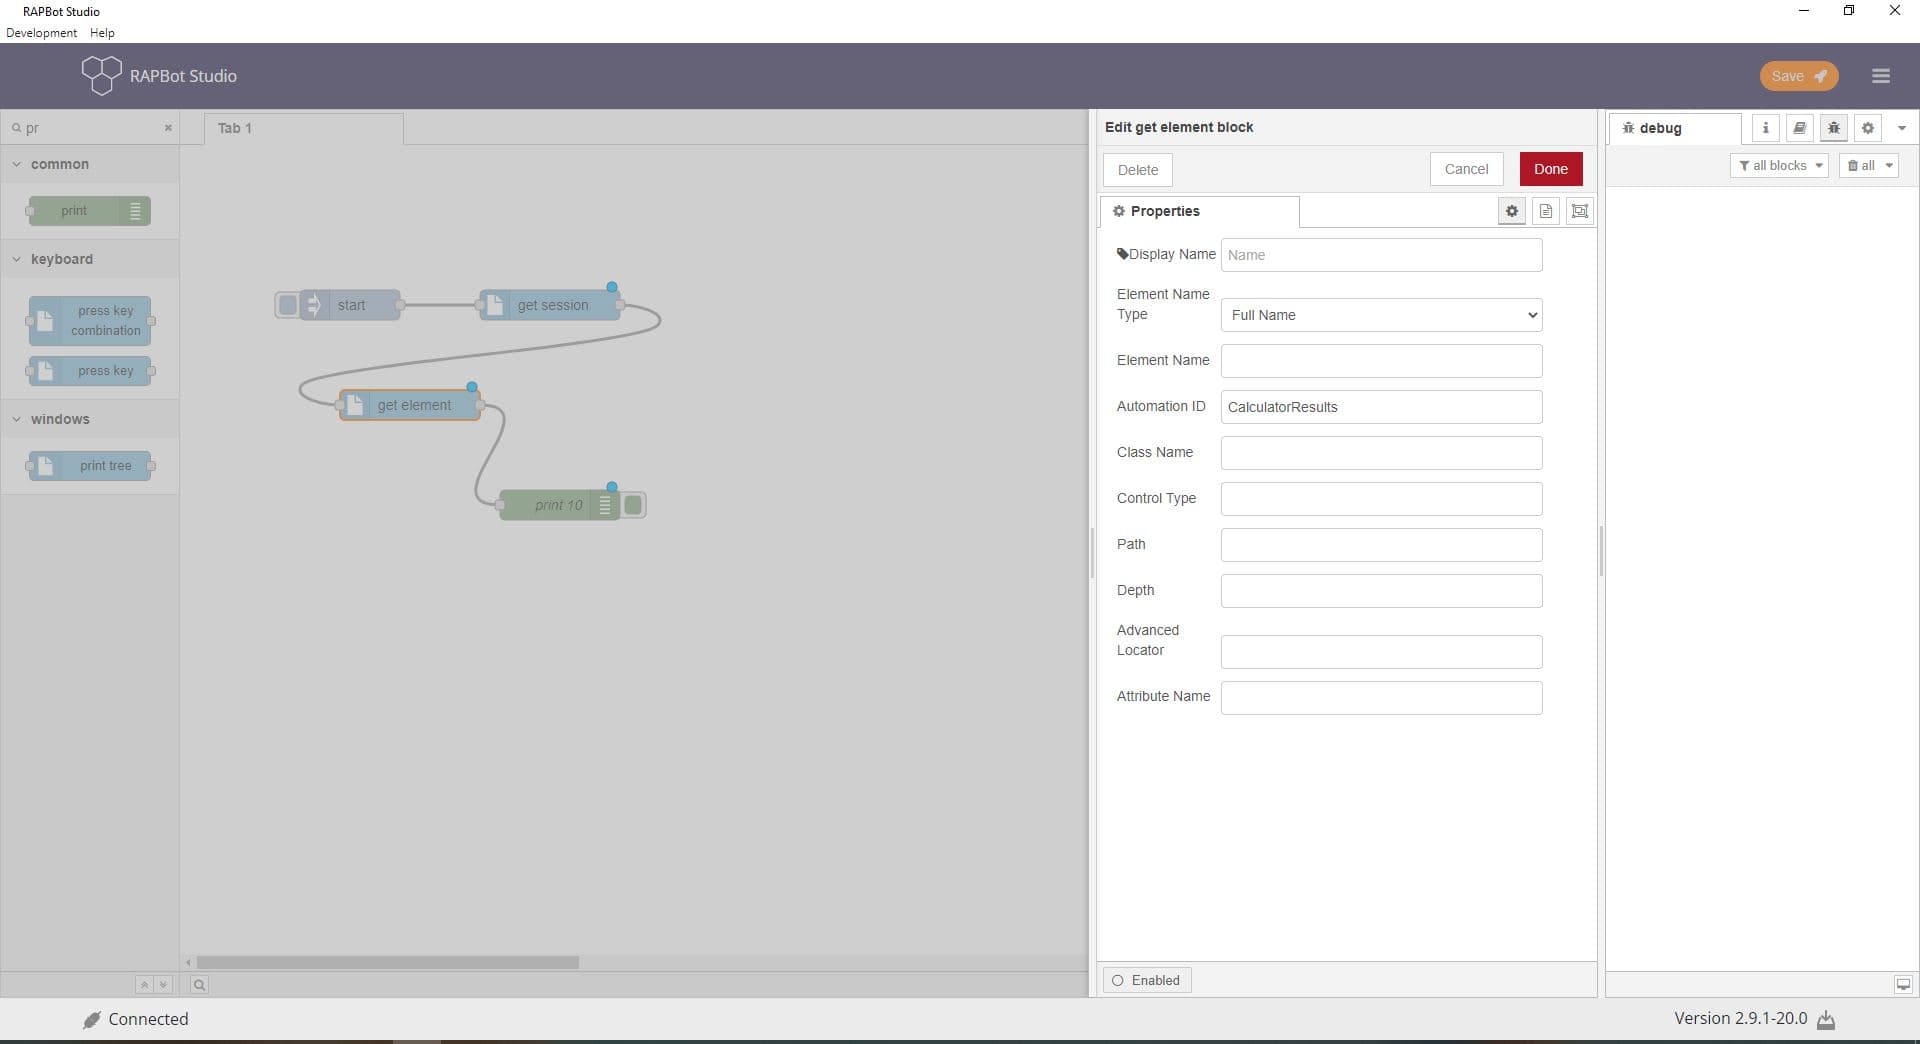
Task: Select the get element node
Action: 410,405
